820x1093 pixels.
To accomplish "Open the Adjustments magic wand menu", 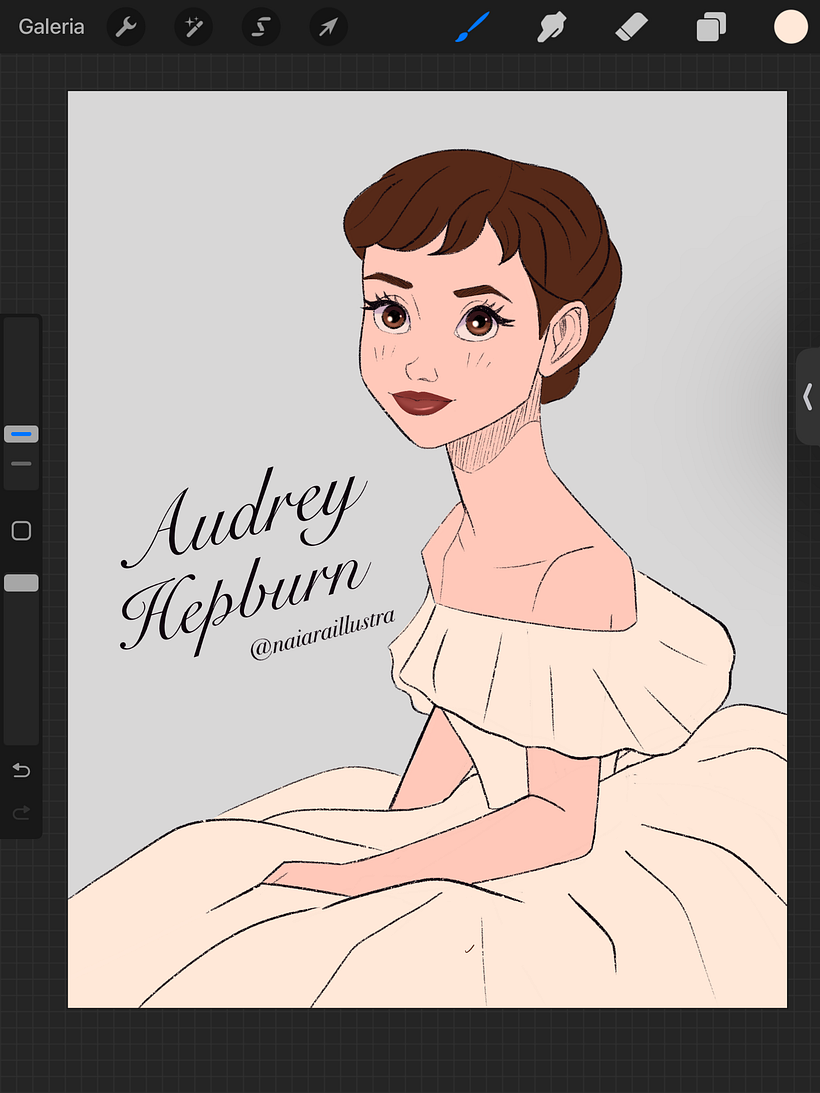I will 193,27.
